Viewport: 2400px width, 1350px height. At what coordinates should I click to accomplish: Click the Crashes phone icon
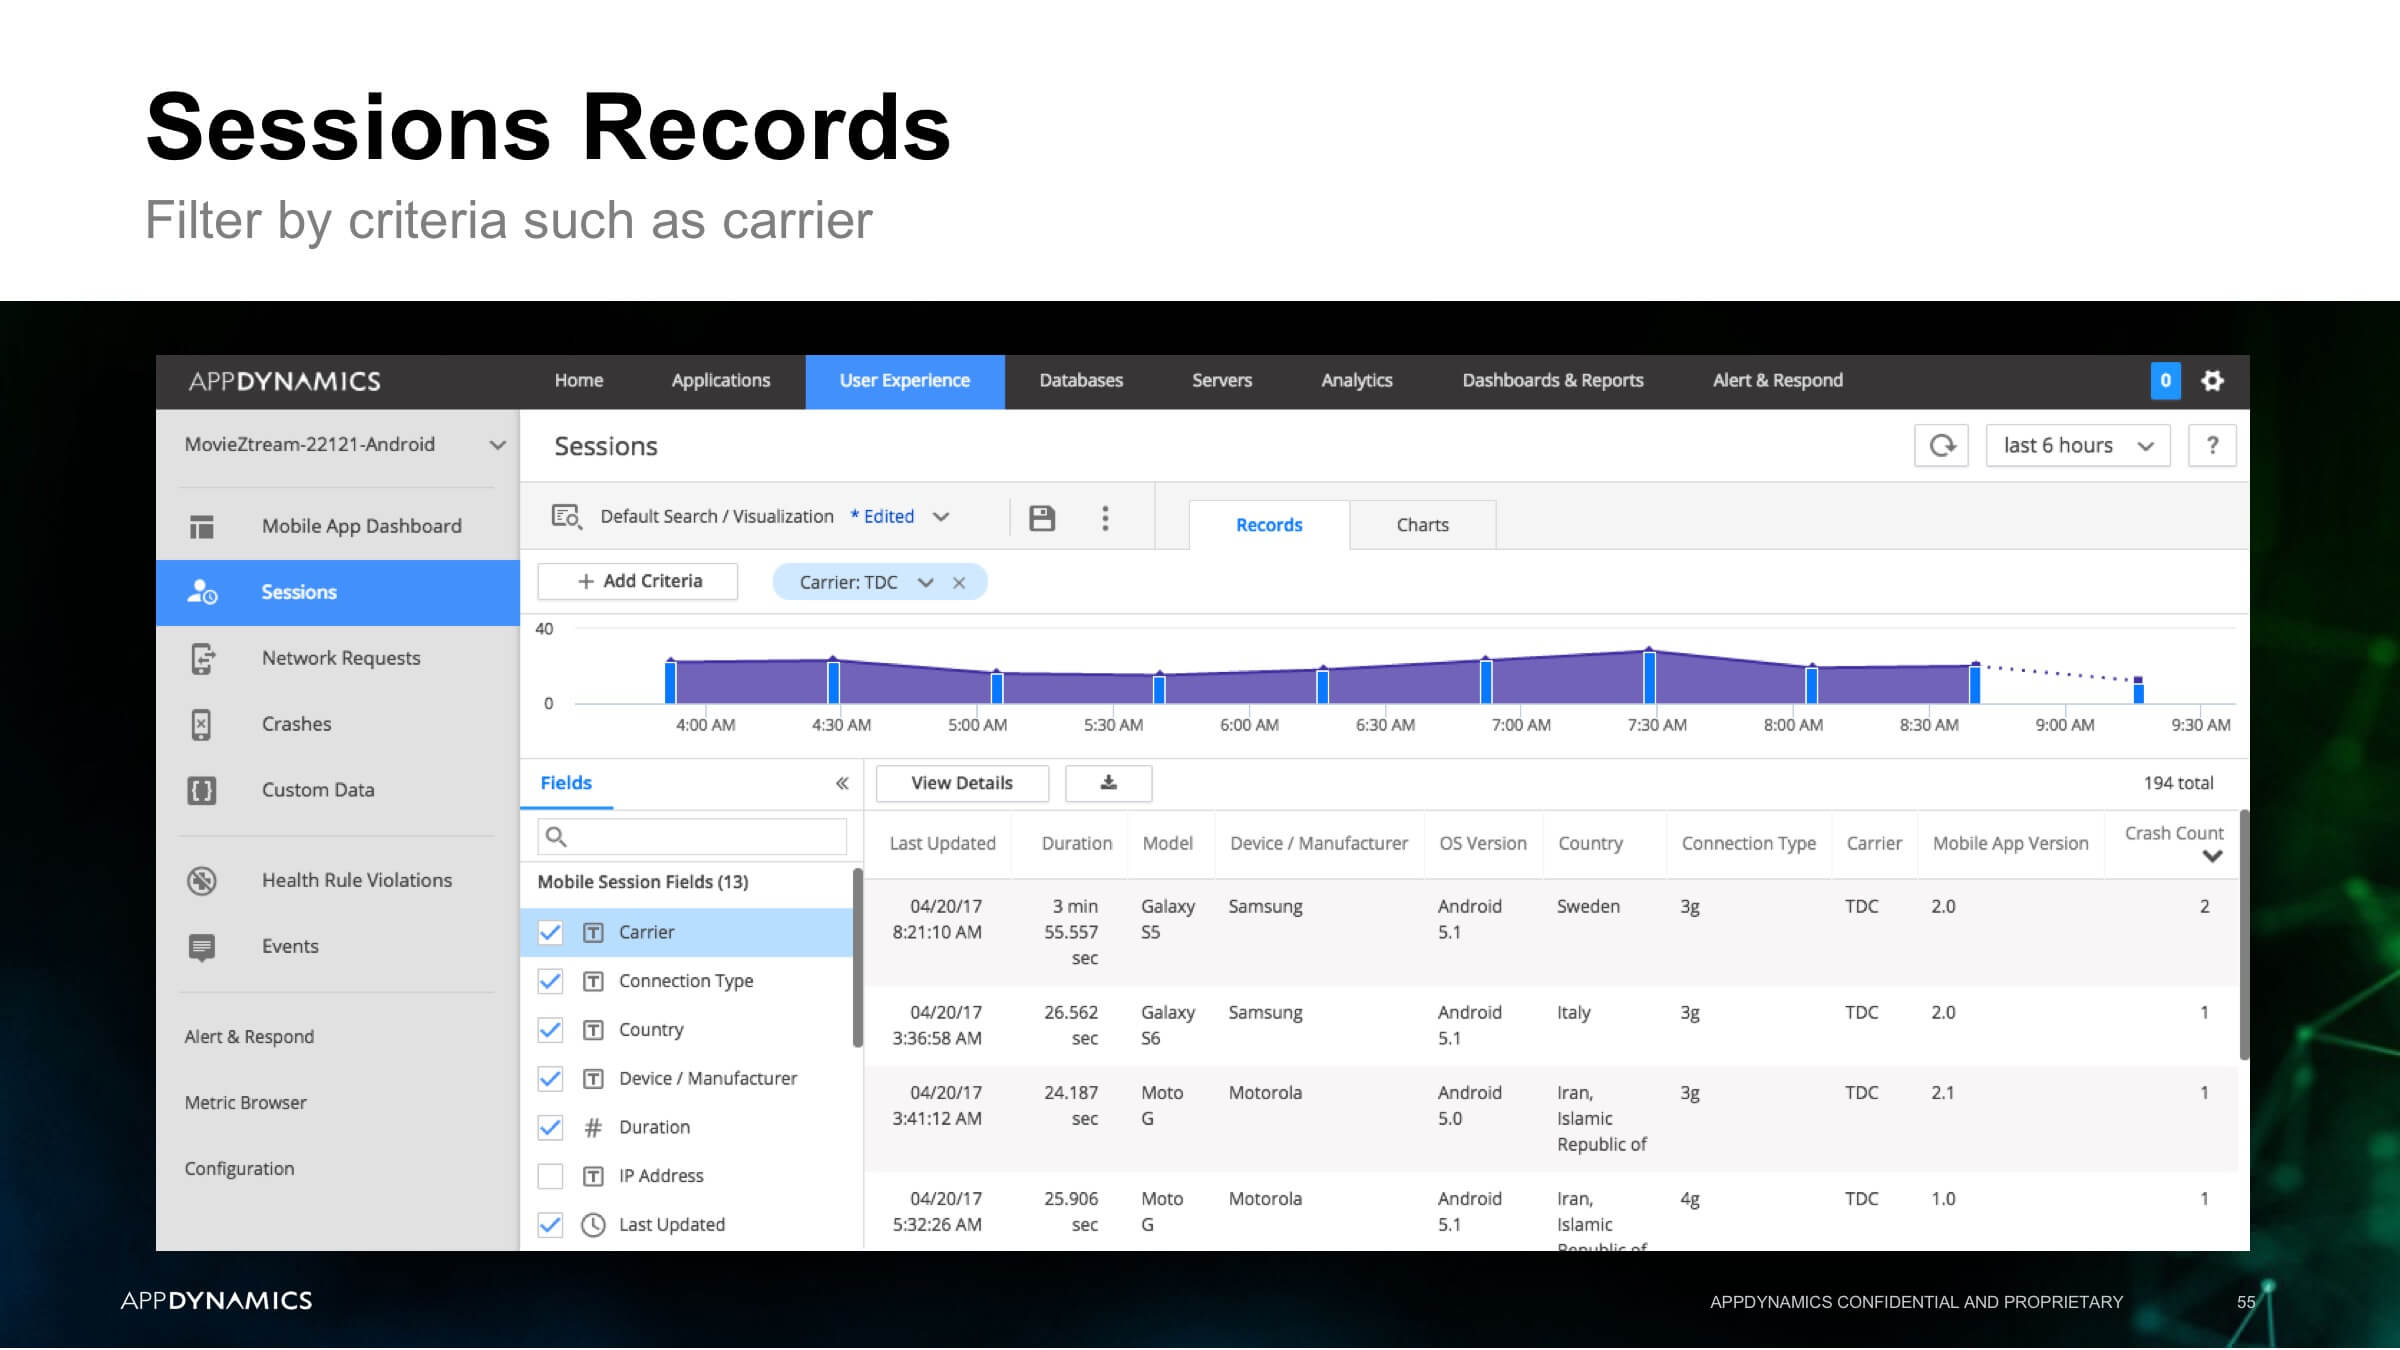tap(201, 724)
